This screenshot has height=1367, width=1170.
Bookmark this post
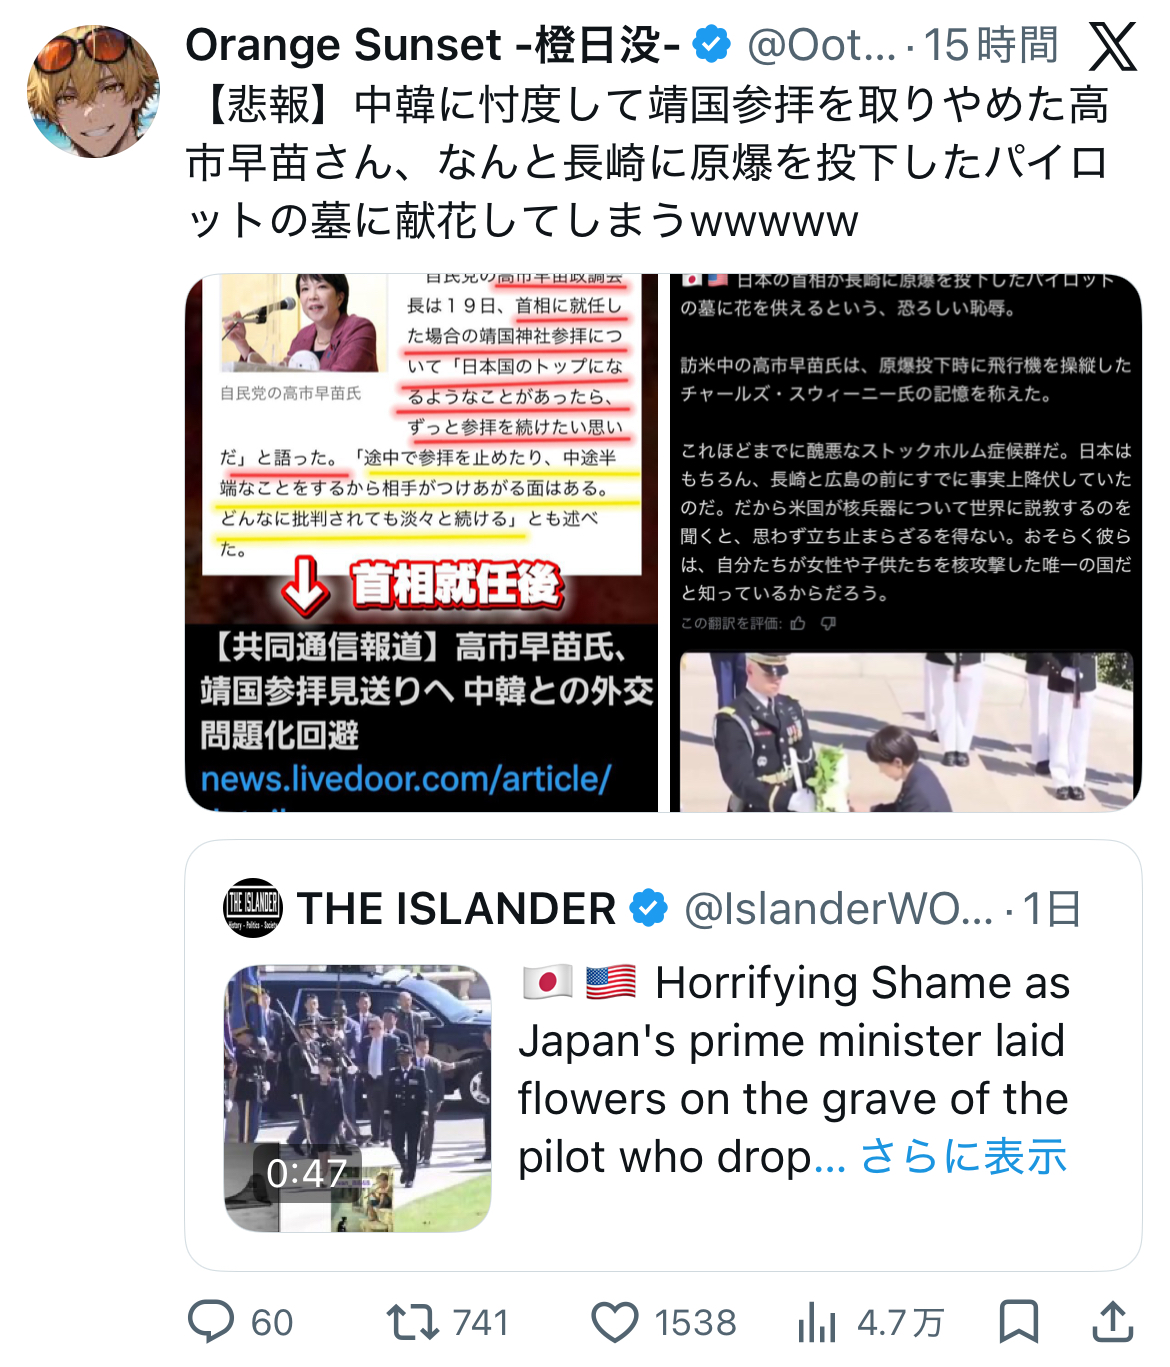coord(1018,1322)
